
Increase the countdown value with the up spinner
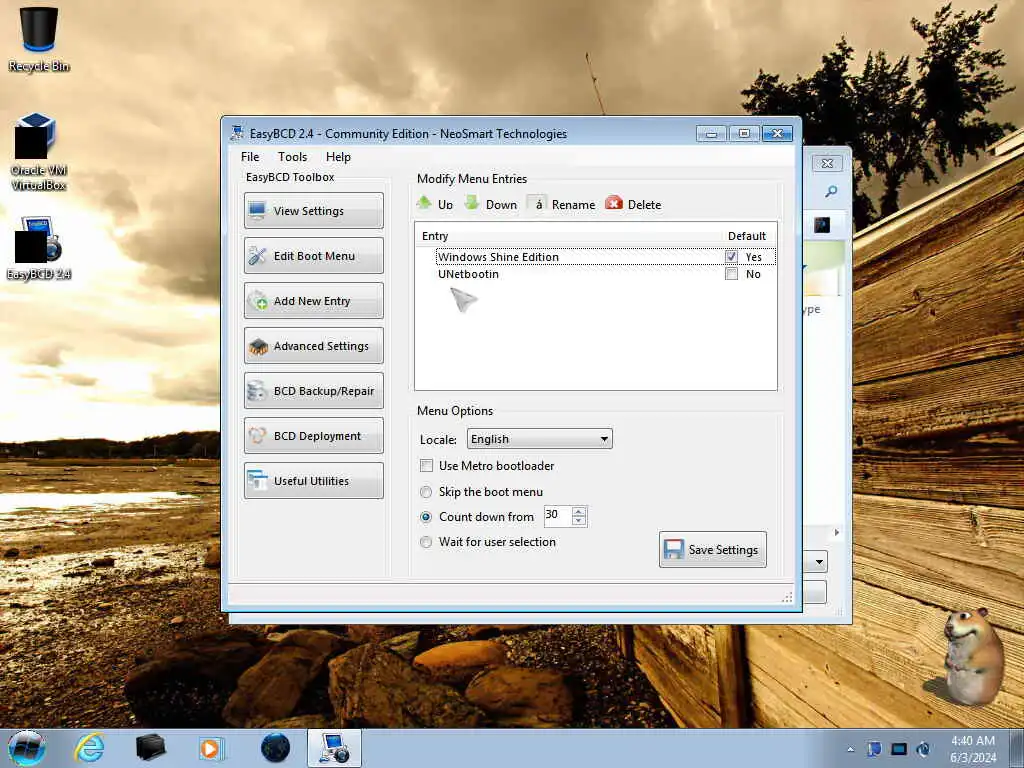tap(579, 511)
